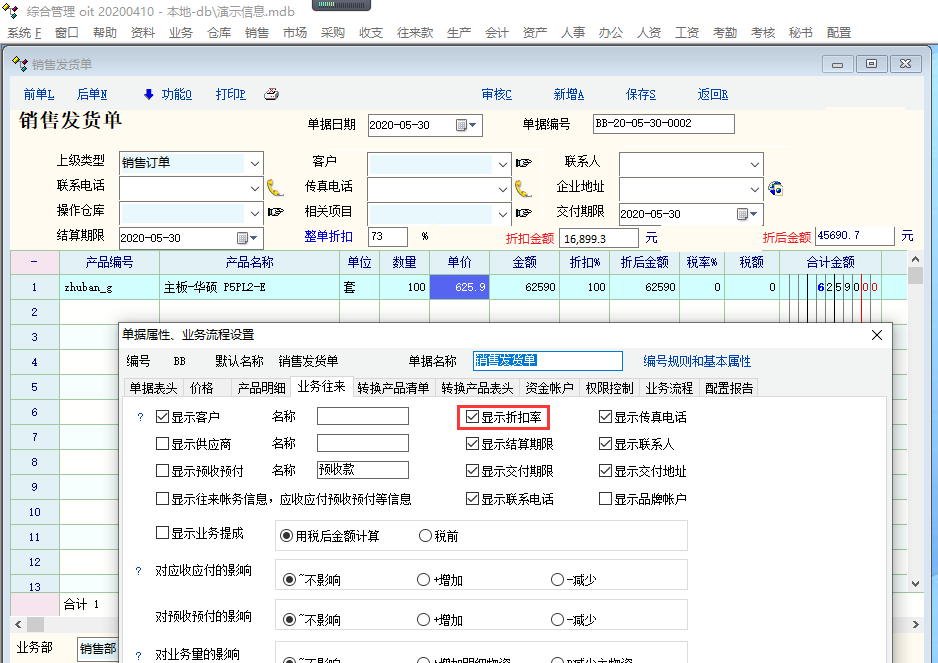Viewport: 938px width, 663px height.
Task: Click the printer icon beside 打印
Action: pos(271,95)
